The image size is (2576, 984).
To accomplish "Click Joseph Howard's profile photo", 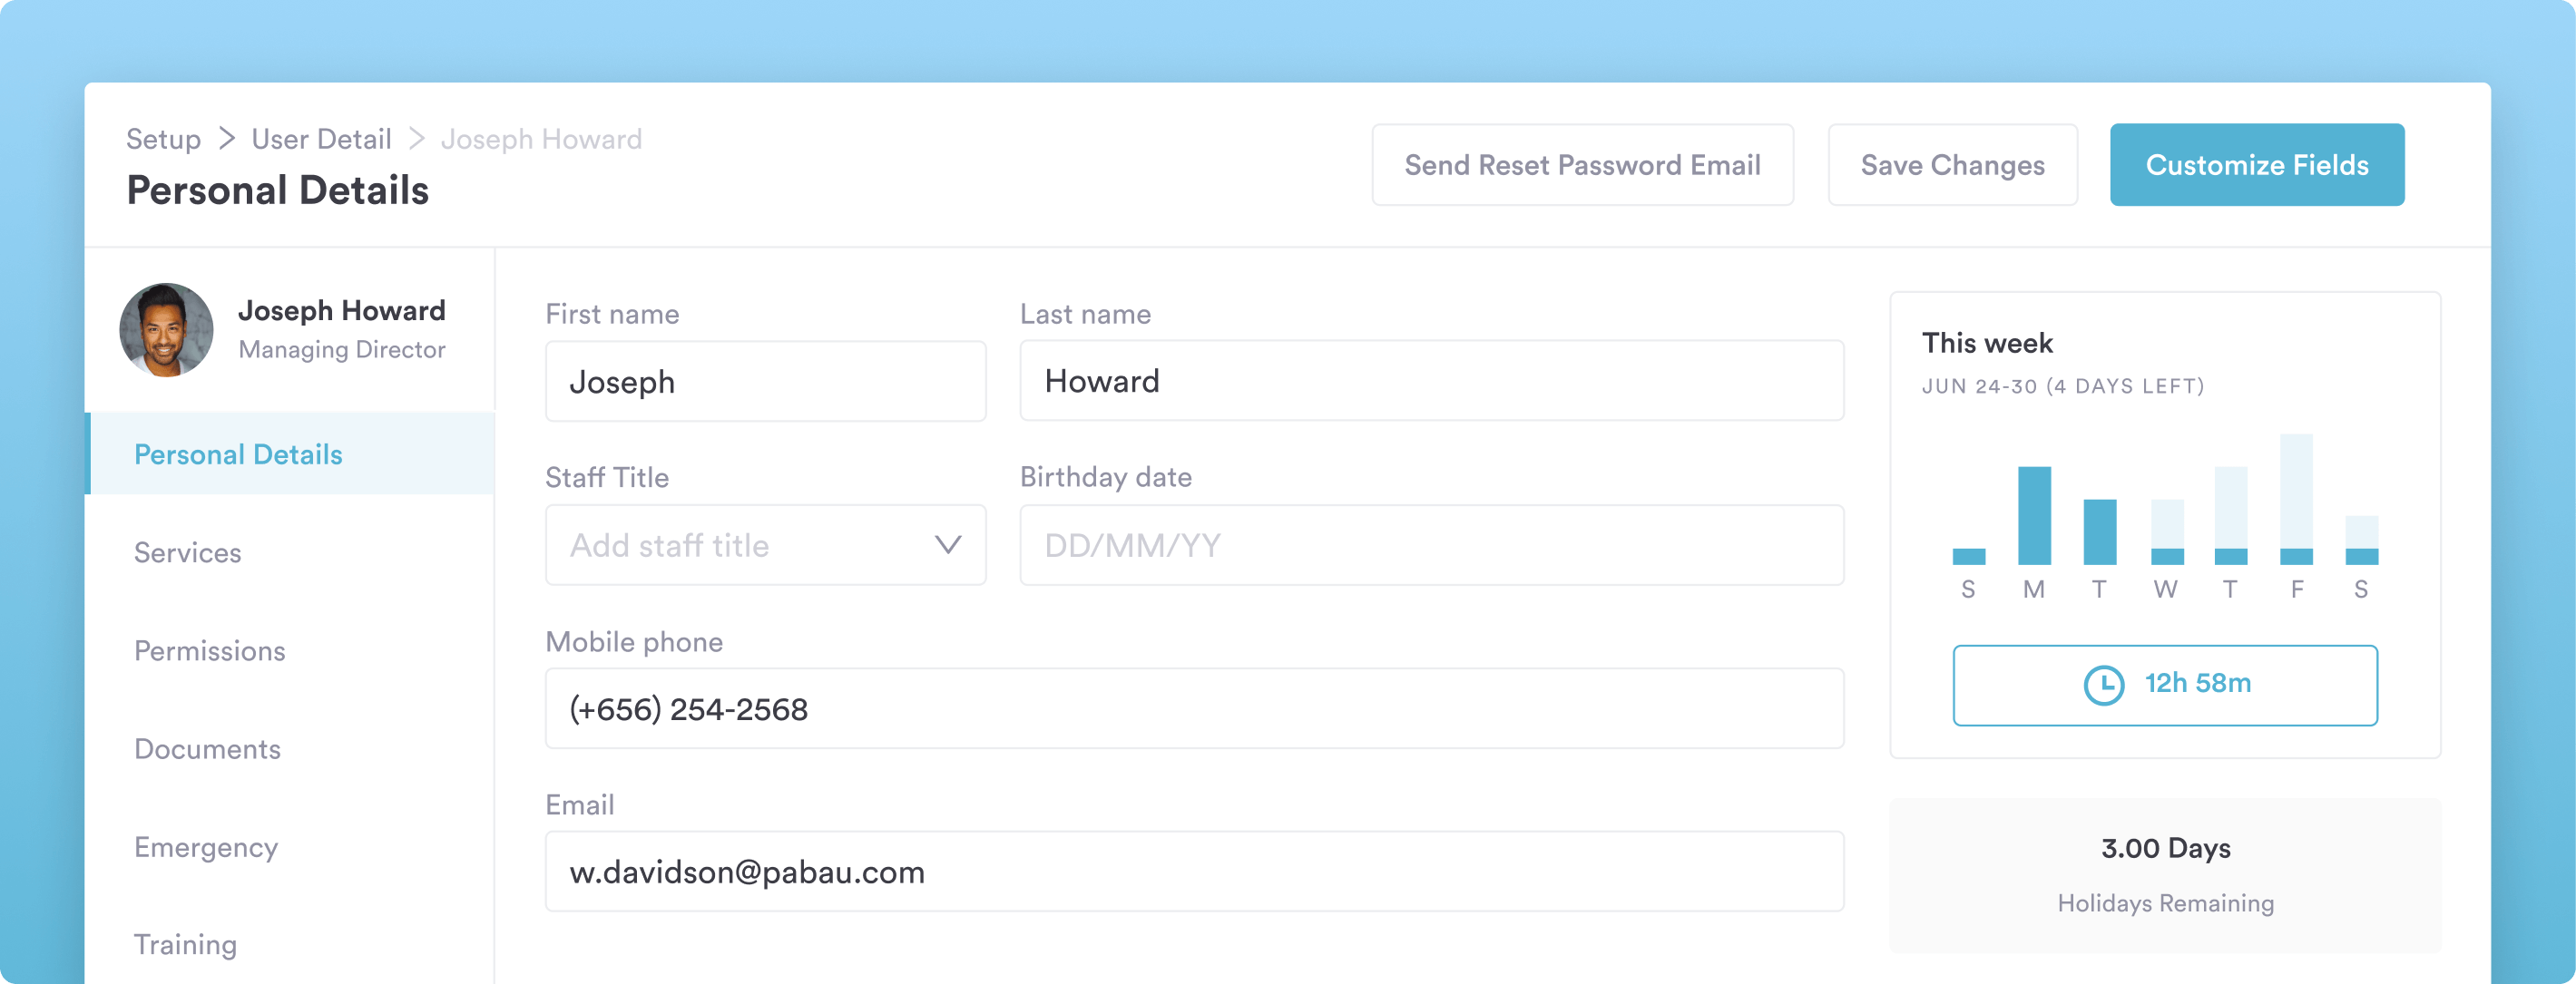I will tap(166, 330).
